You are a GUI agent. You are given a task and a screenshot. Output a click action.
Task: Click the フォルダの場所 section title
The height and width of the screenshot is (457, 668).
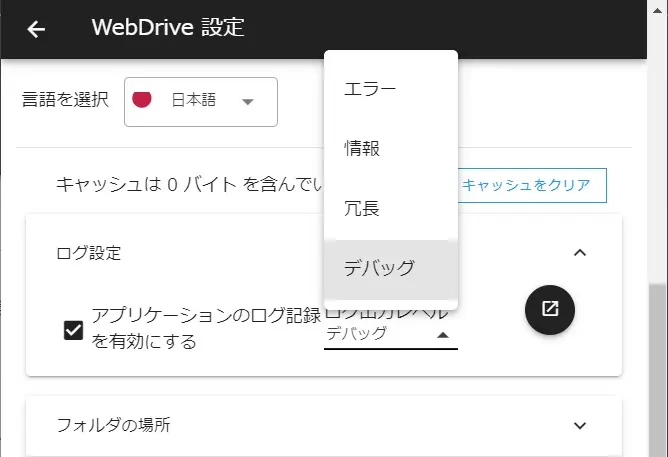pos(114,425)
